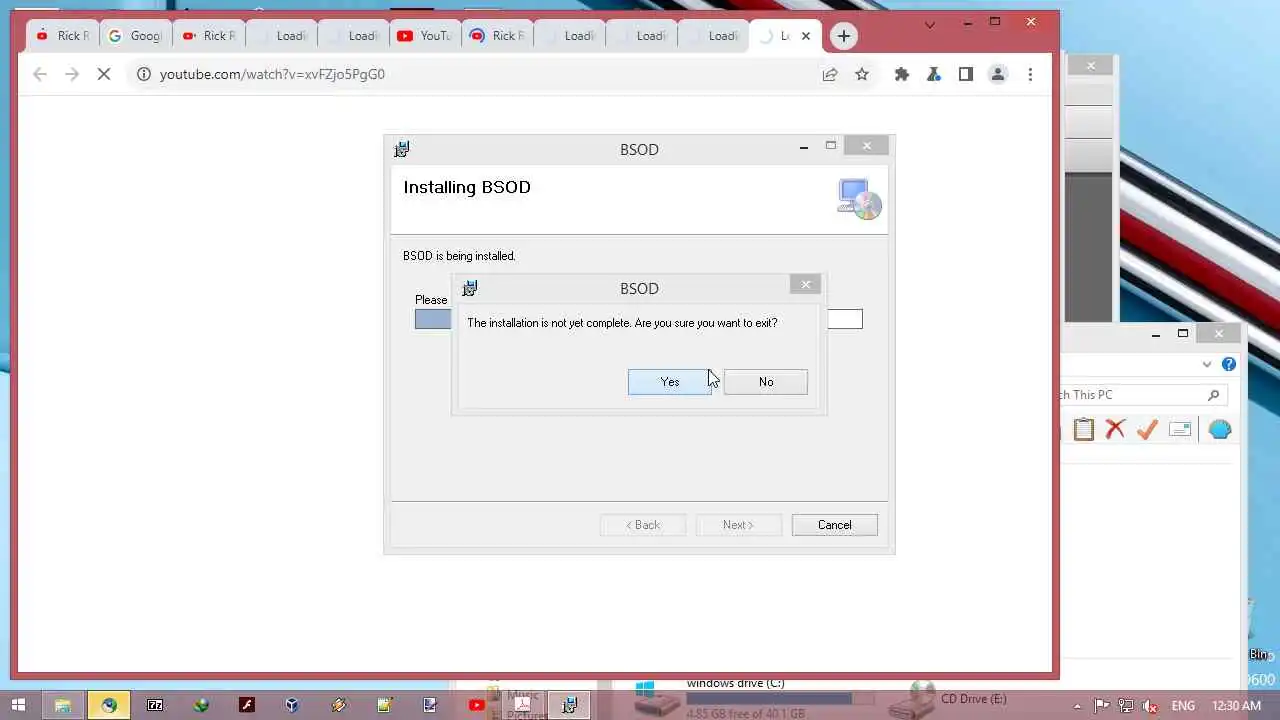Open the Chrome Extensions puzzle menu

902,74
